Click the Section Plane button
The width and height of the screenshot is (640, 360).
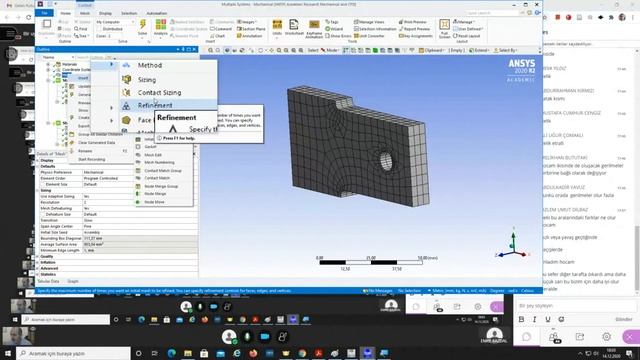(251, 29)
